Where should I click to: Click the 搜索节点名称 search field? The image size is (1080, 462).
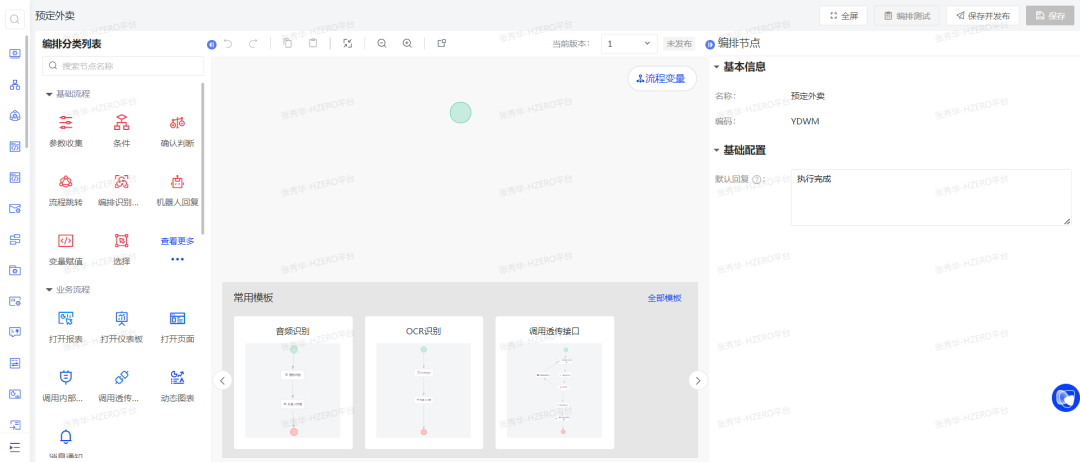123,66
